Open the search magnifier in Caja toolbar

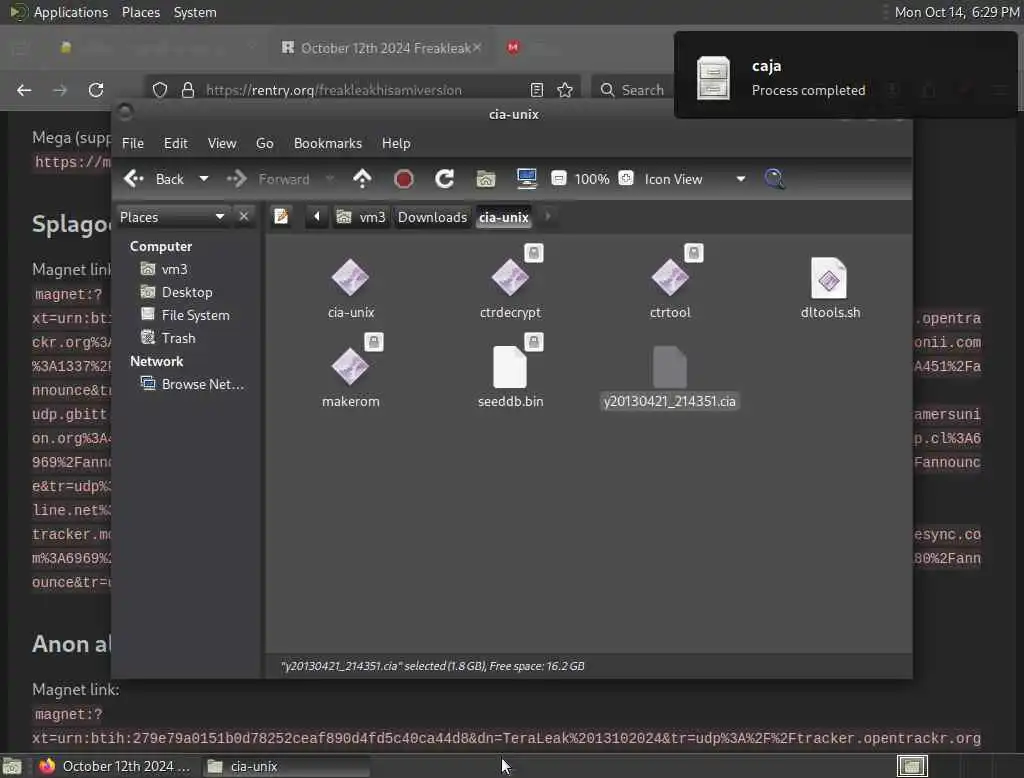[775, 179]
